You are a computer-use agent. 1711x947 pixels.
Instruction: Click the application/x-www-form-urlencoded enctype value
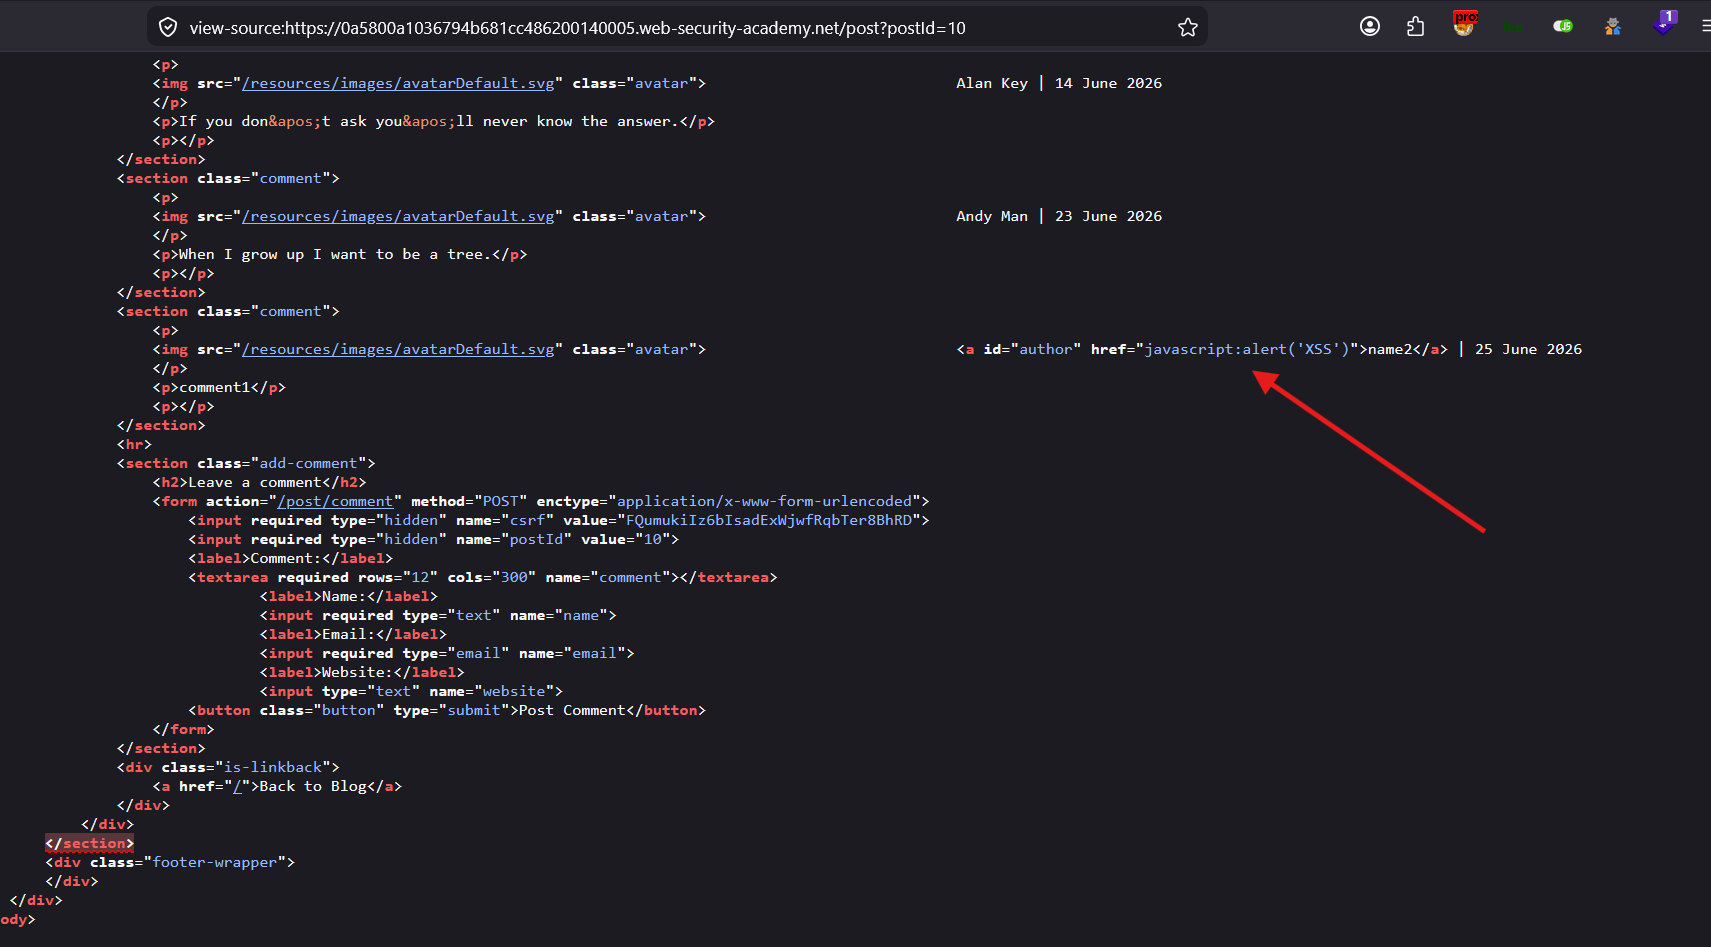coord(764,501)
